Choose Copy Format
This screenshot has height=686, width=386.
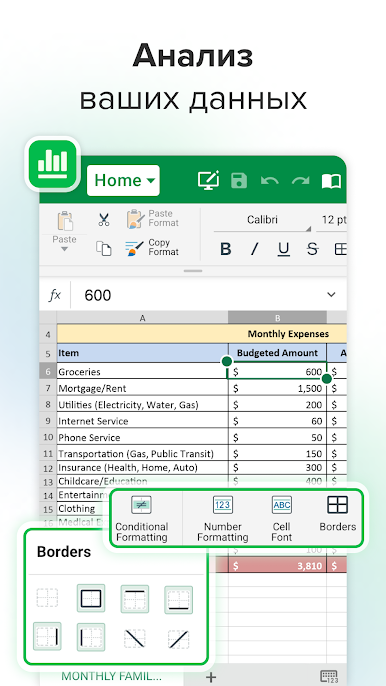tap(152, 248)
